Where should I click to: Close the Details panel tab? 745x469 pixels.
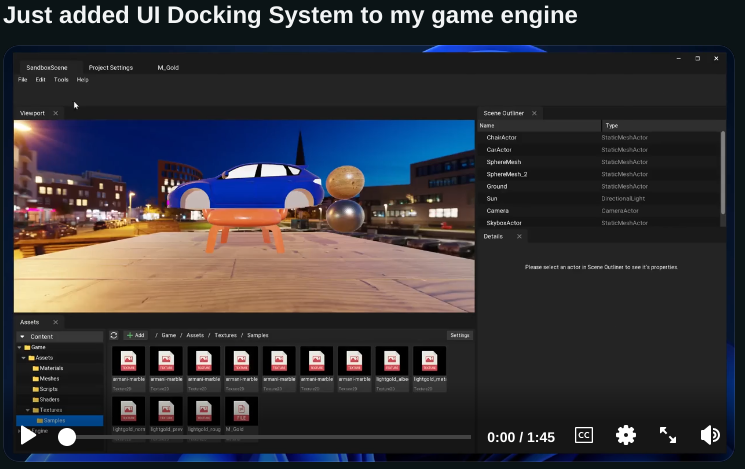pos(519,236)
